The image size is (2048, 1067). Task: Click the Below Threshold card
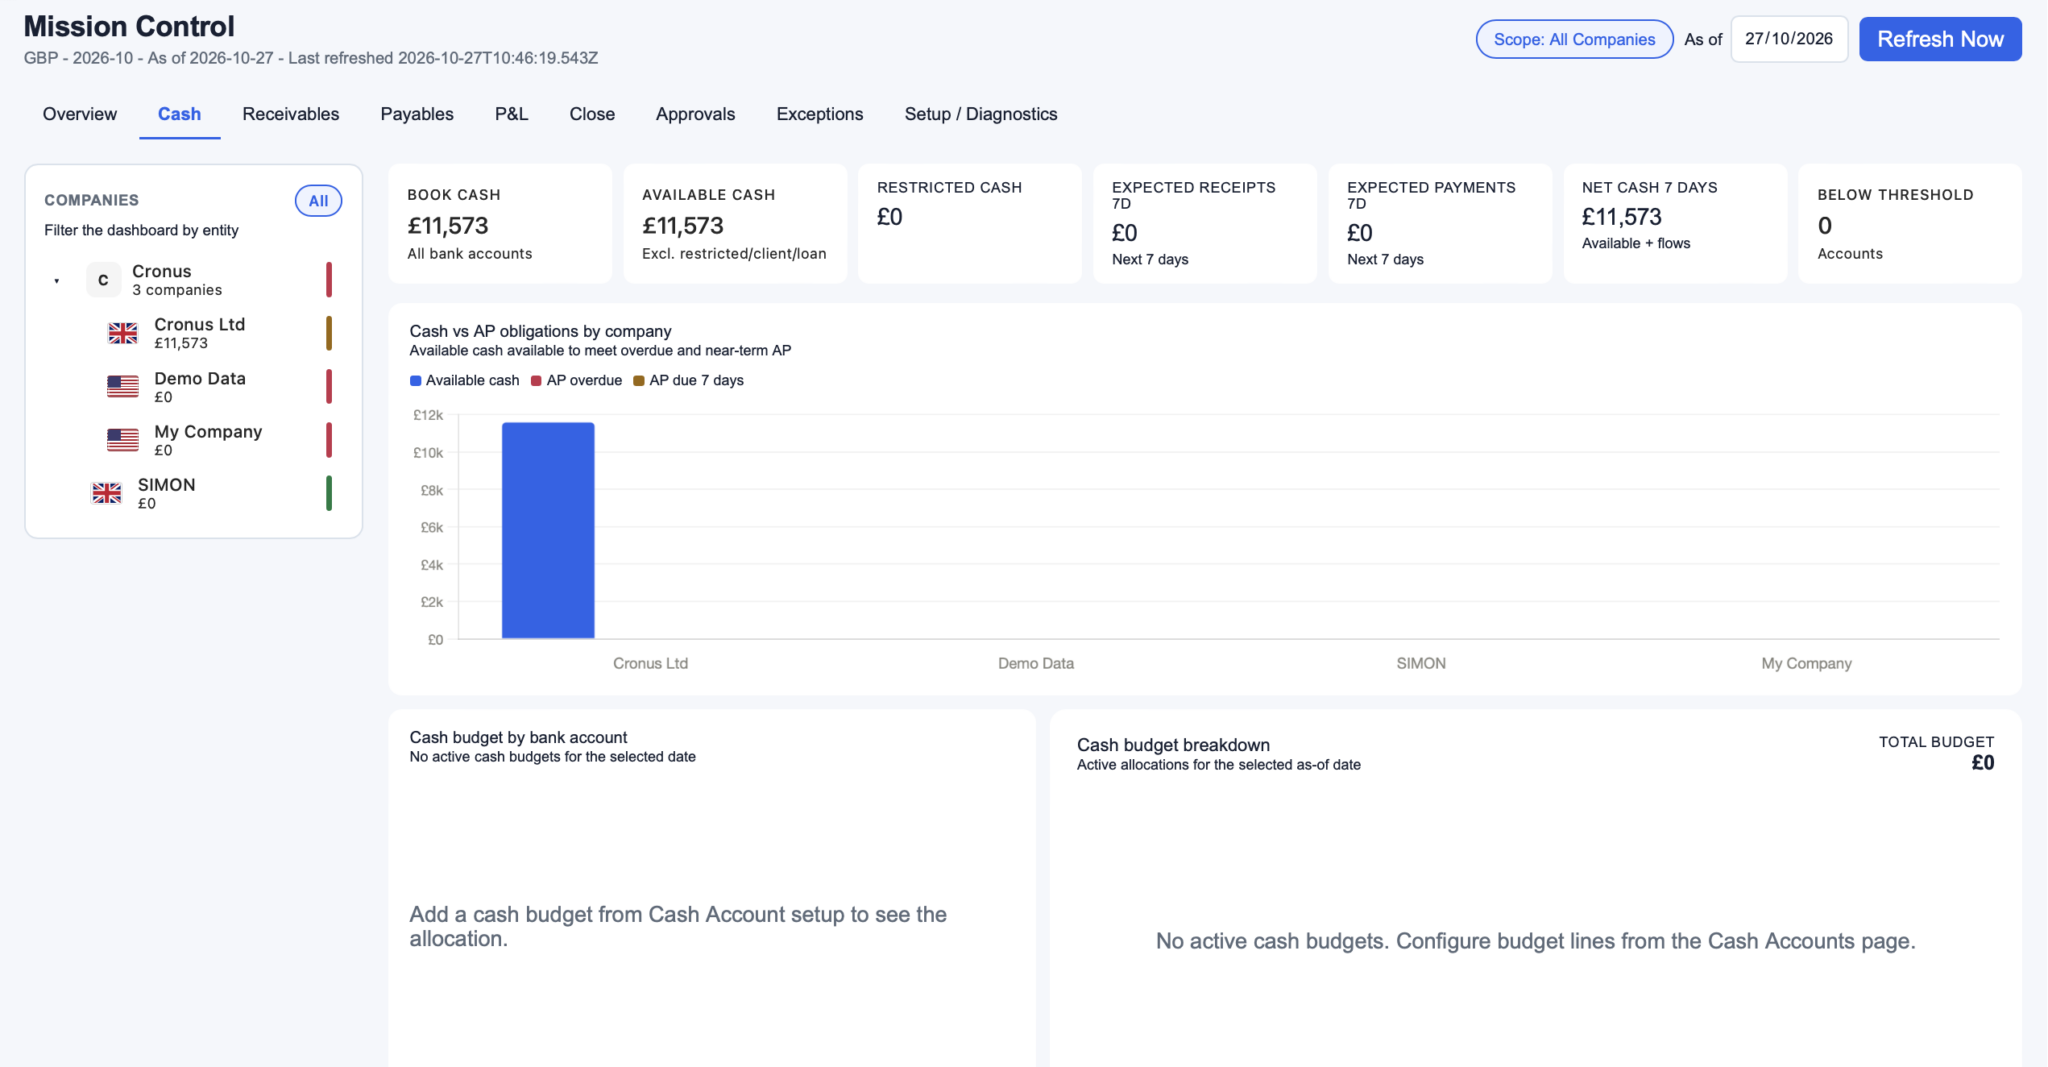(1910, 224)
